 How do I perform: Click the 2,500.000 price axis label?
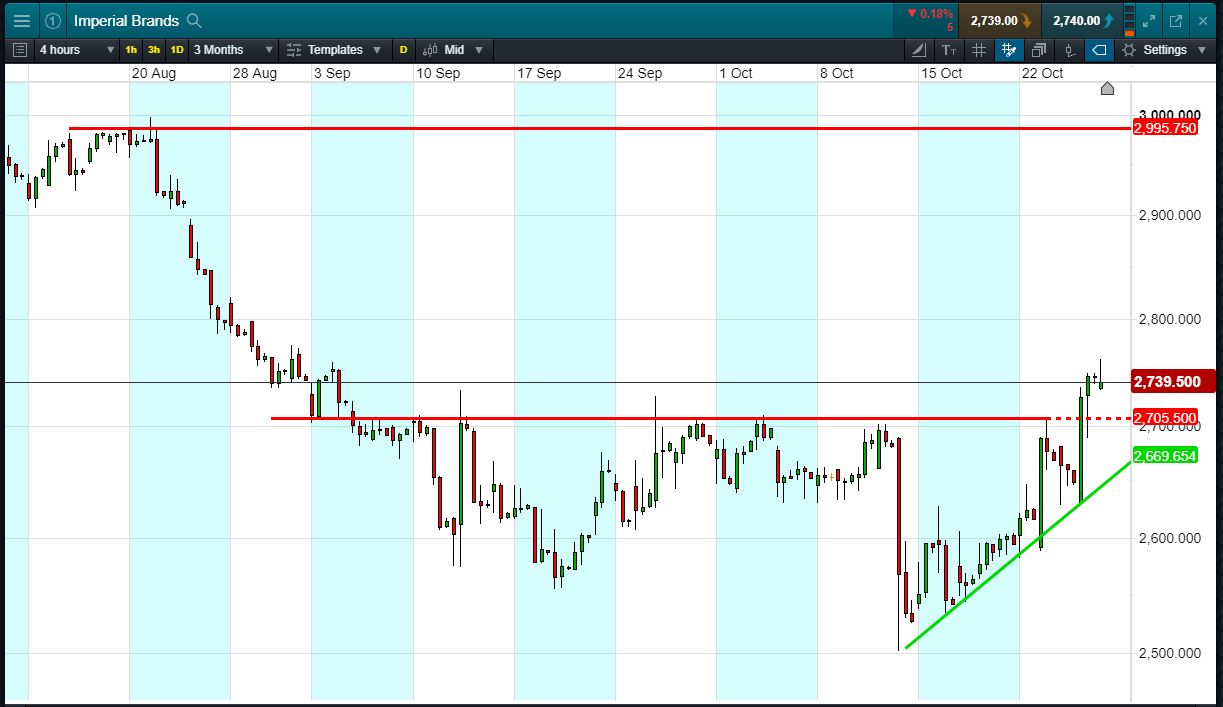[1170, 654]
